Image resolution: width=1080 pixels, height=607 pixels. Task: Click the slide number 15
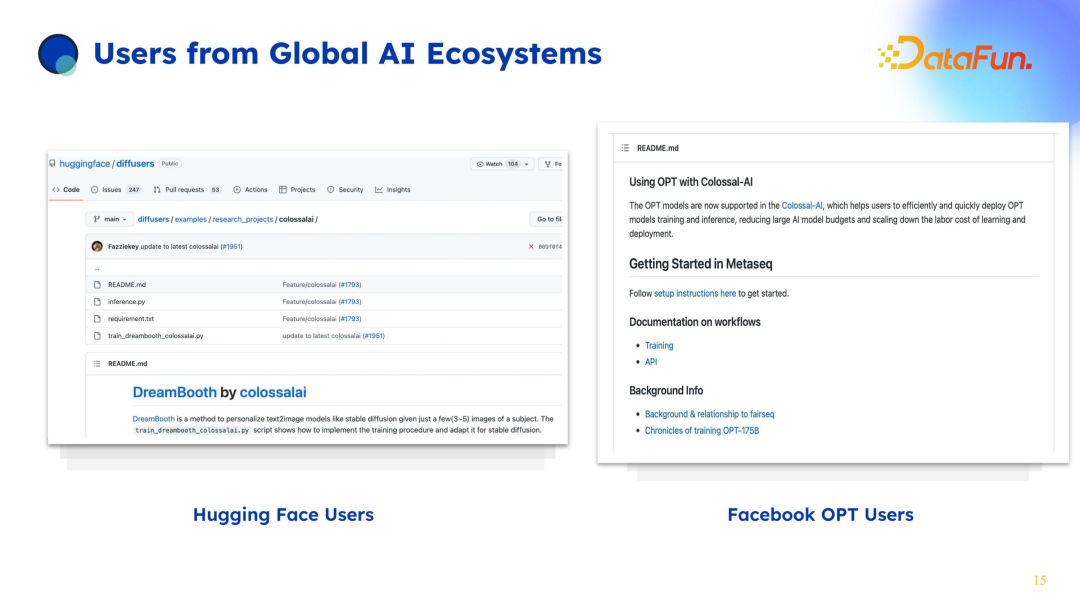click(x=1040, y=581)
